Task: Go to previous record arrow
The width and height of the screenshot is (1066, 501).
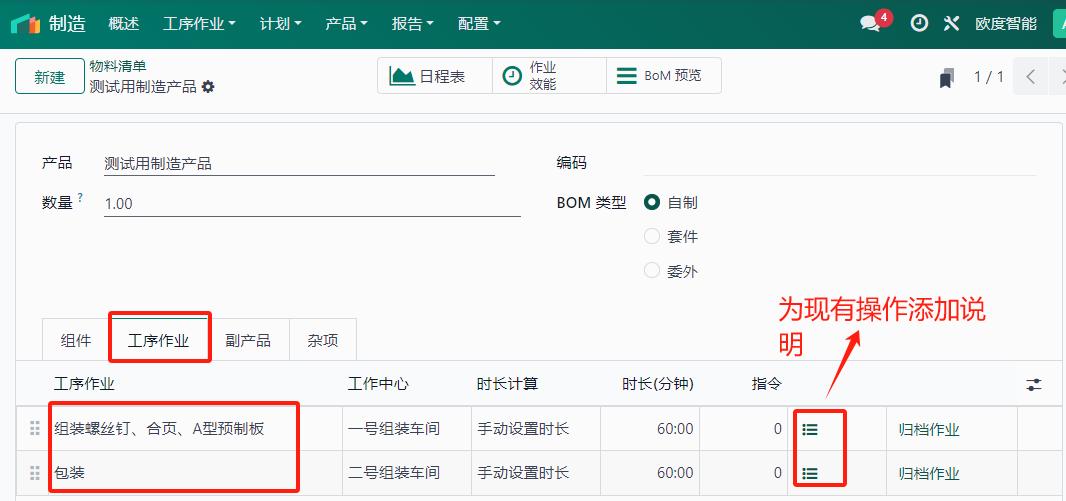Action: pyautogui.click(x=1031, y=76)
